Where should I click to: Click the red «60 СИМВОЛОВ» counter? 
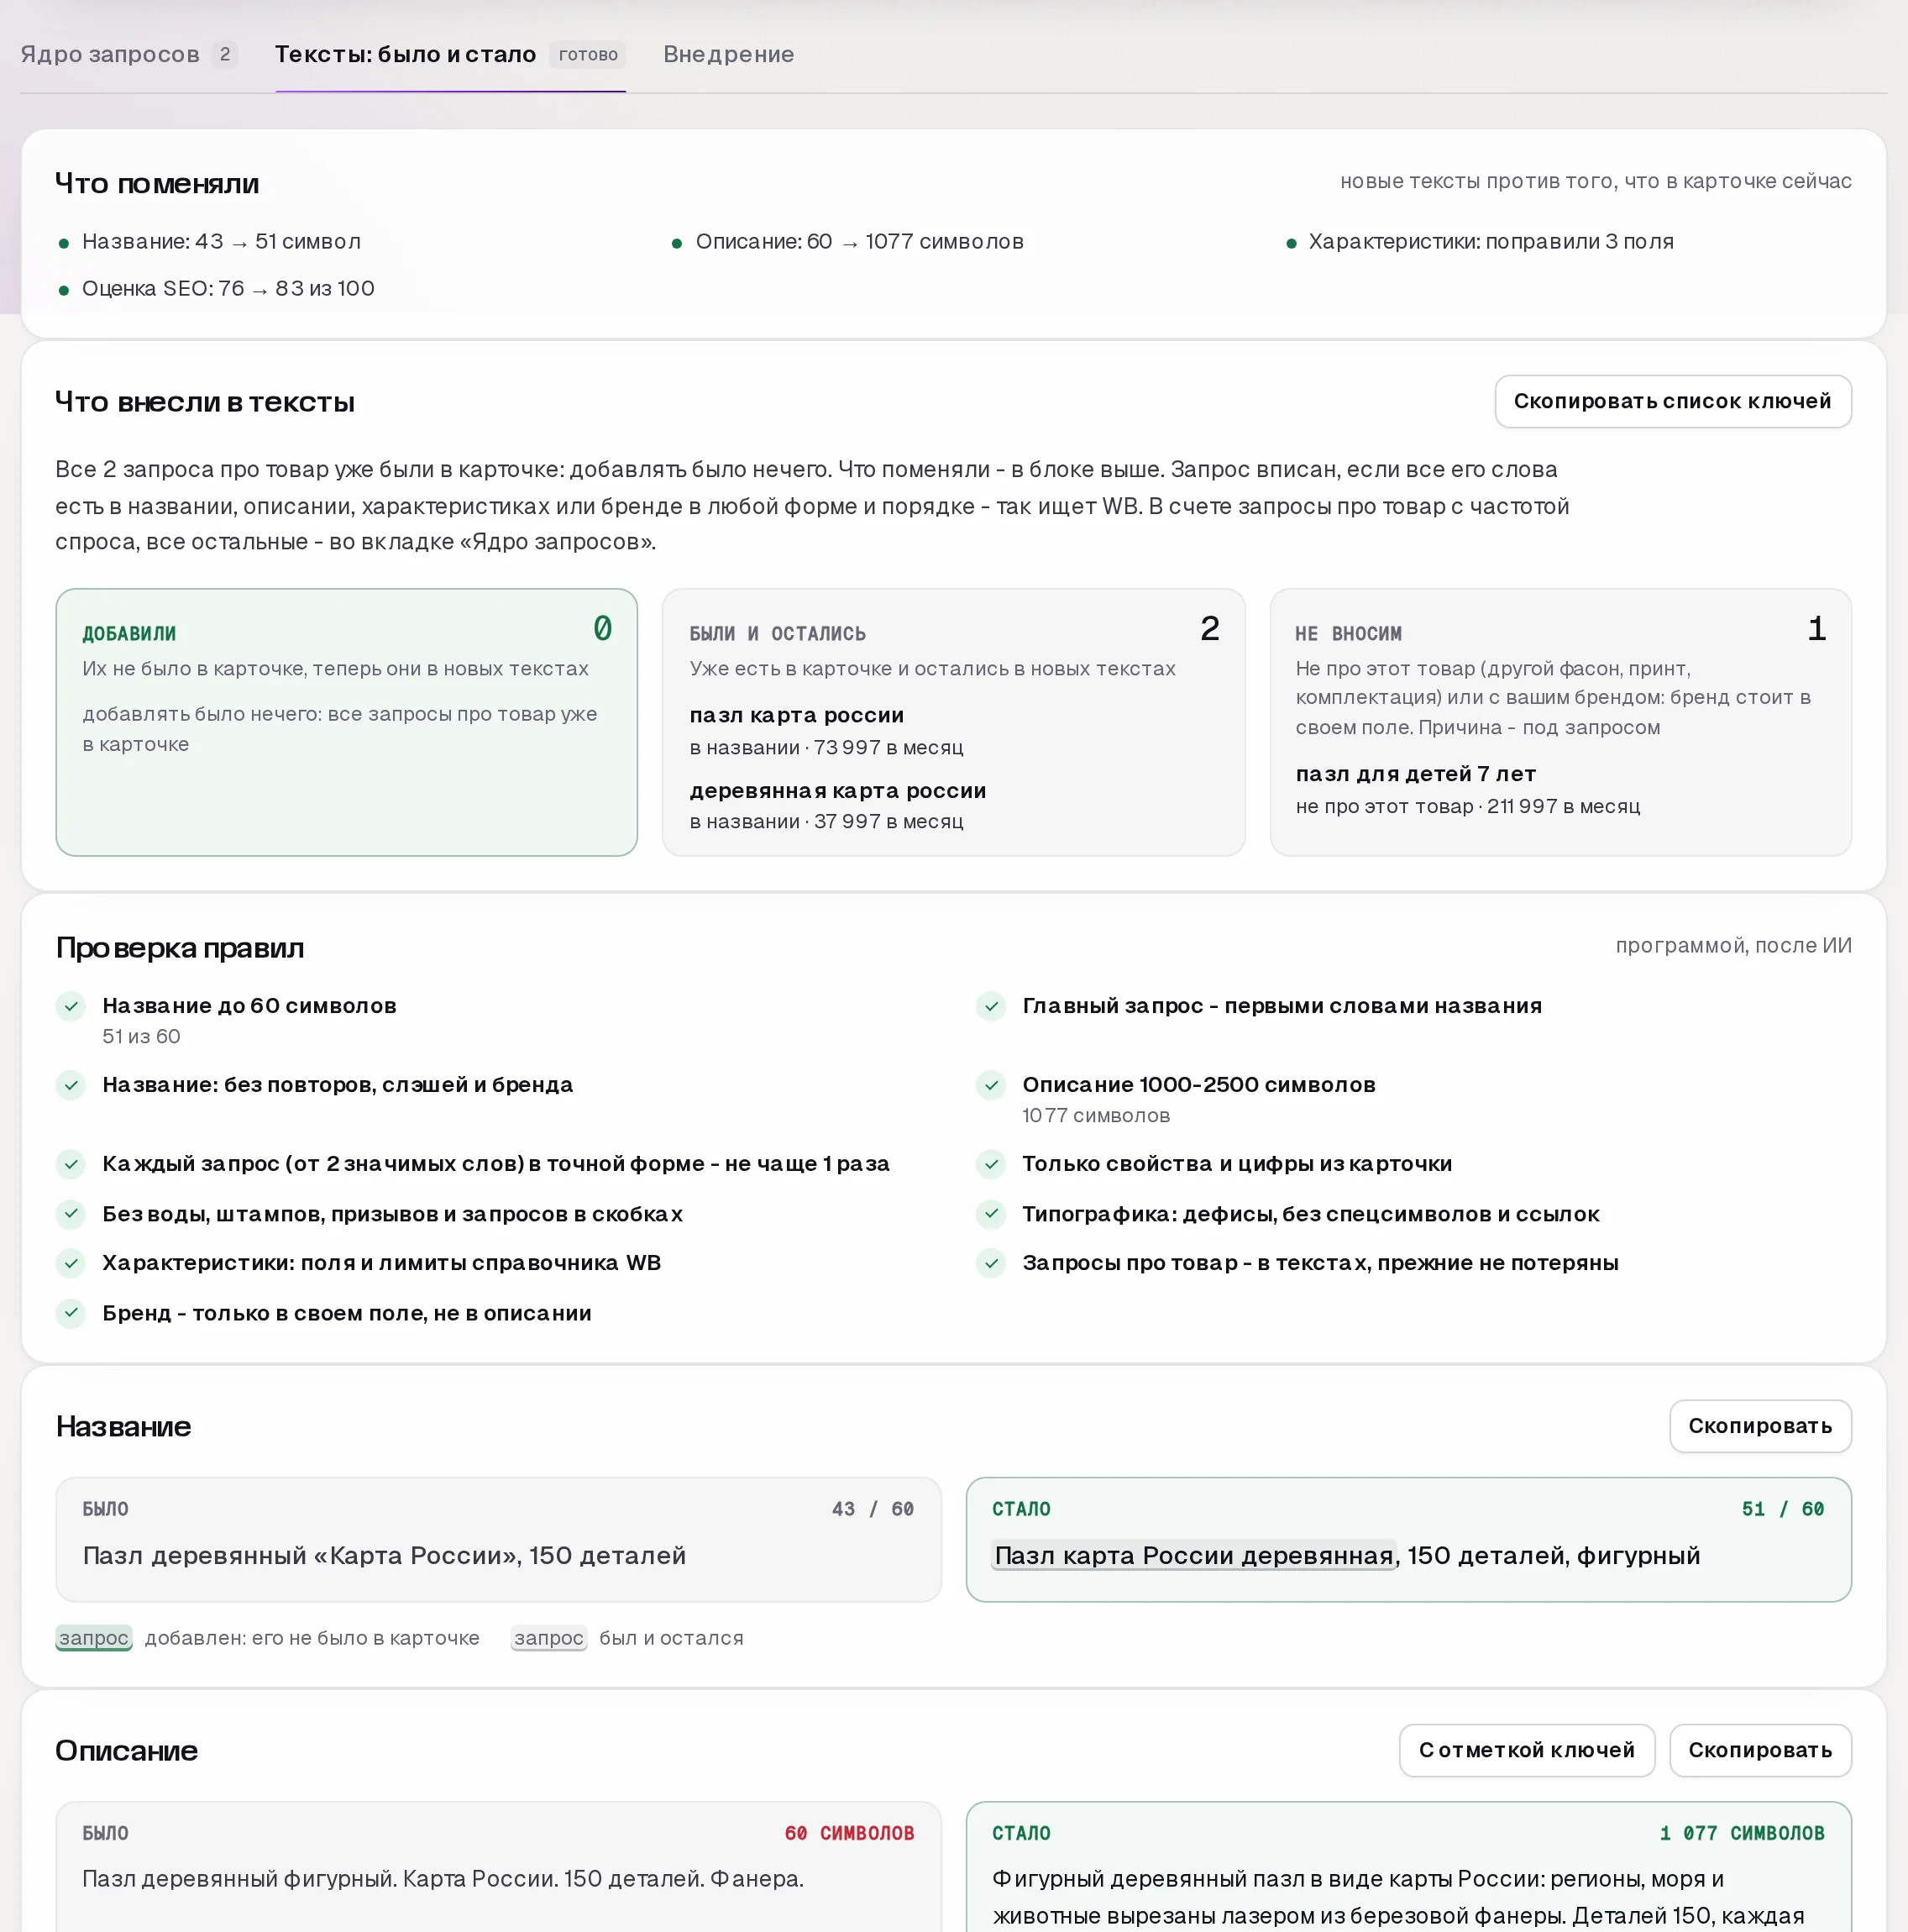point(849,1833)
